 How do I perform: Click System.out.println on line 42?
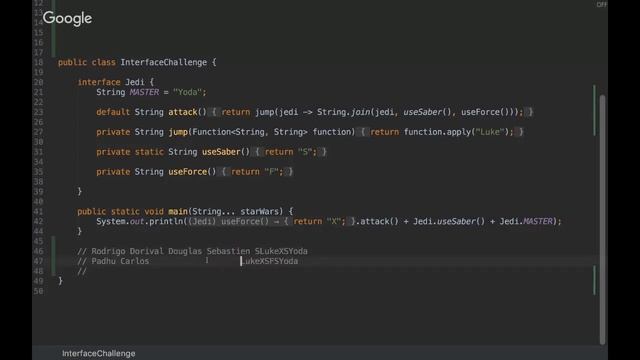(139, 222)
